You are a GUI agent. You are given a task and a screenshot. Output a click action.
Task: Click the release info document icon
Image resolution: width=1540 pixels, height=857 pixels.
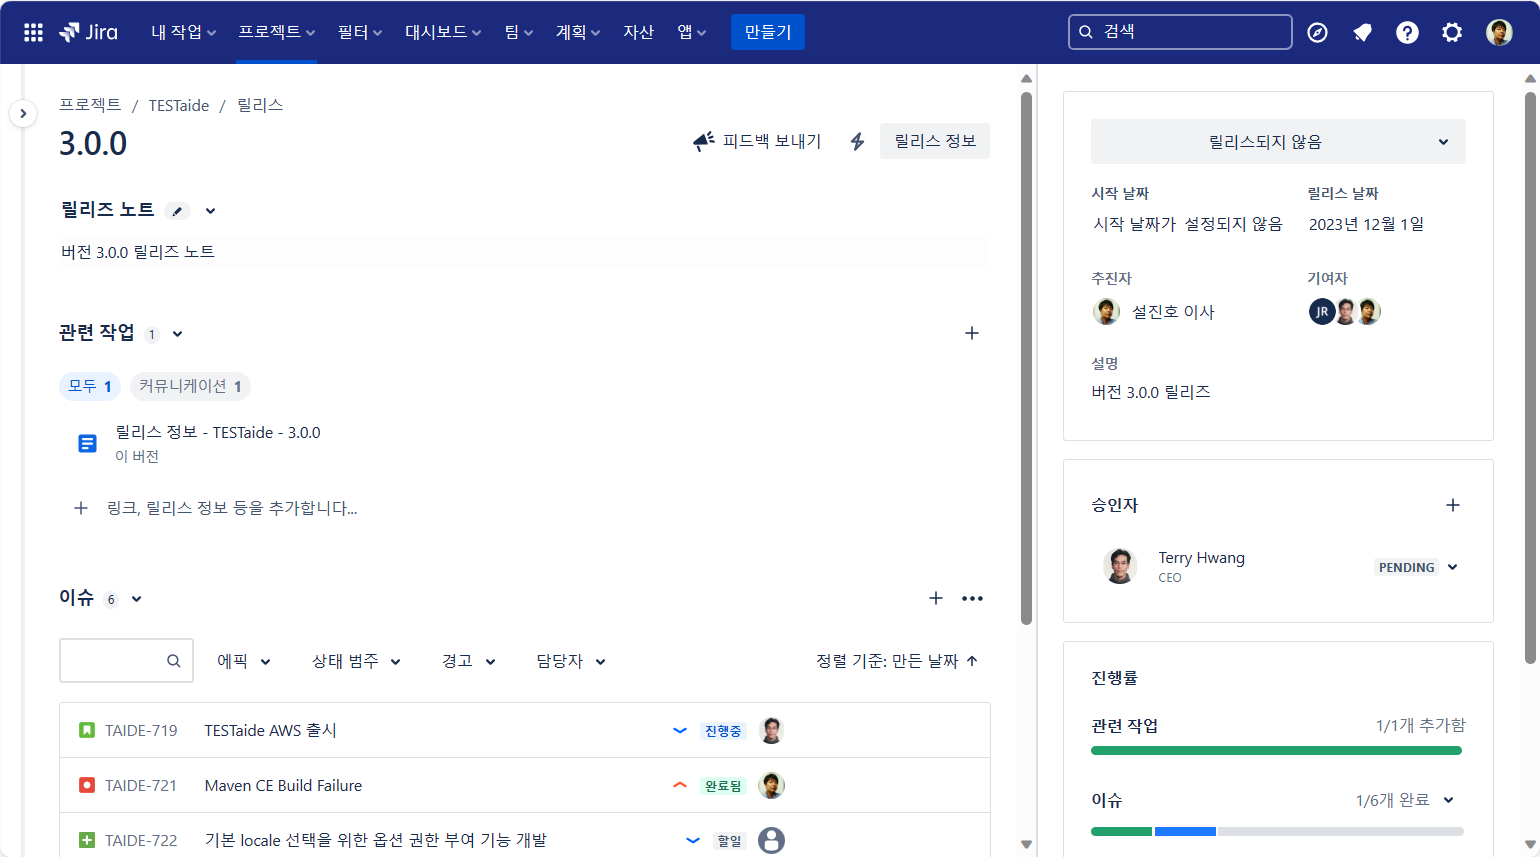click(x=88, y=443)
